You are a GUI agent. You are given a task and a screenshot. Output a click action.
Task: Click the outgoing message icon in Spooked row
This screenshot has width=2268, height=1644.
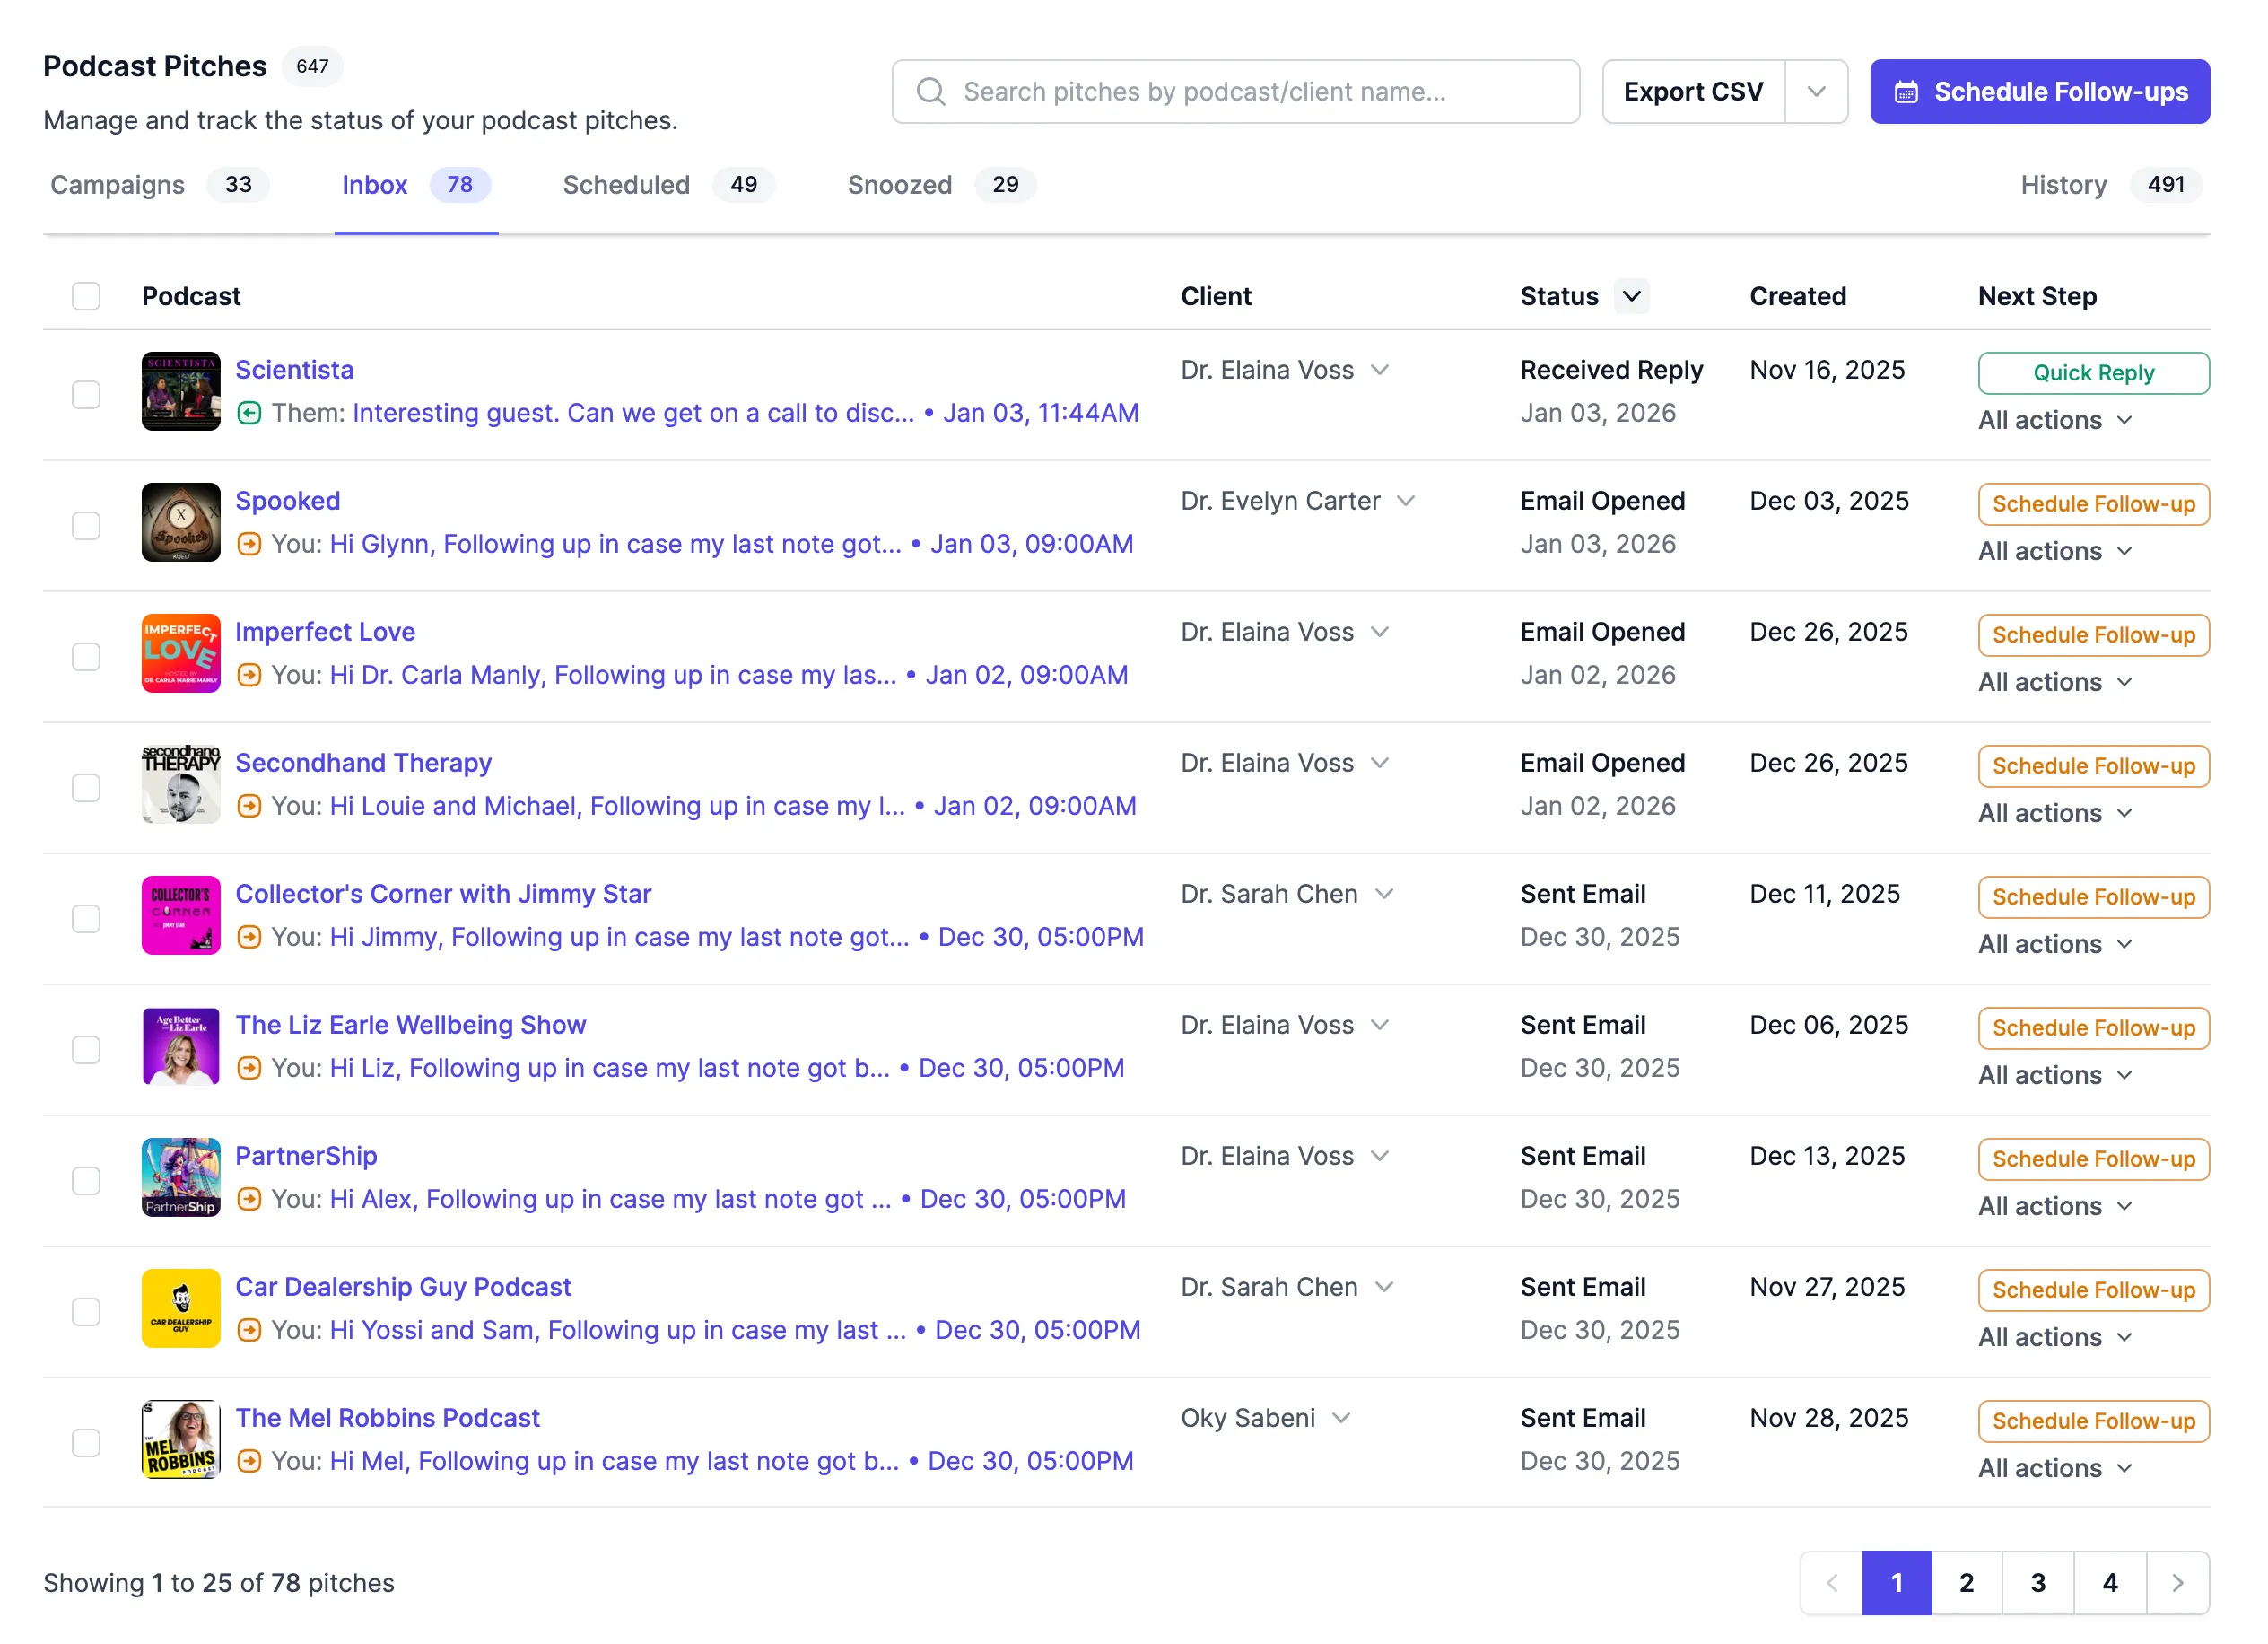249,544
